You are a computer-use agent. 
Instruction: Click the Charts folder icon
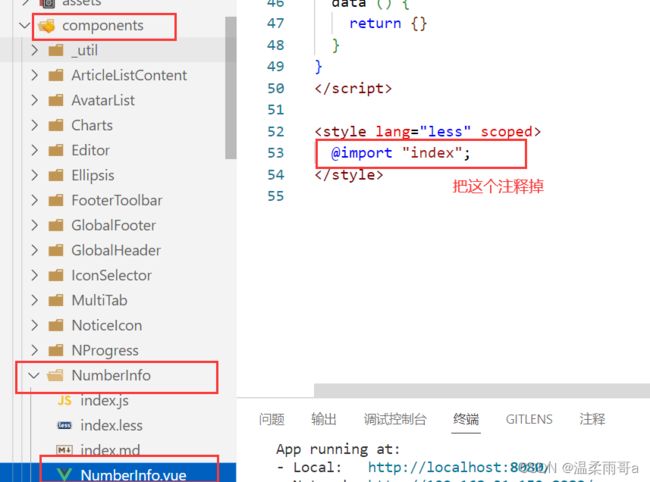coord(56,125)
